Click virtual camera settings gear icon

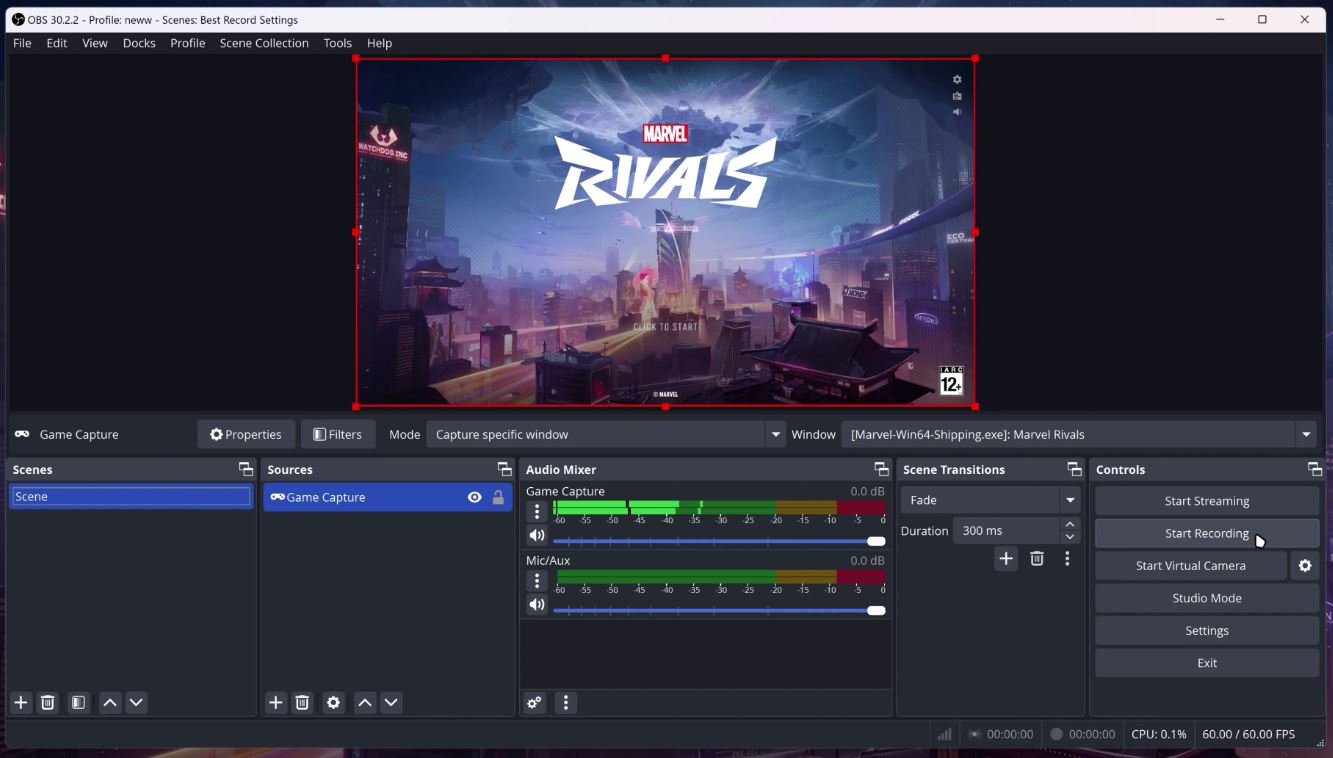click(1305, 566)
